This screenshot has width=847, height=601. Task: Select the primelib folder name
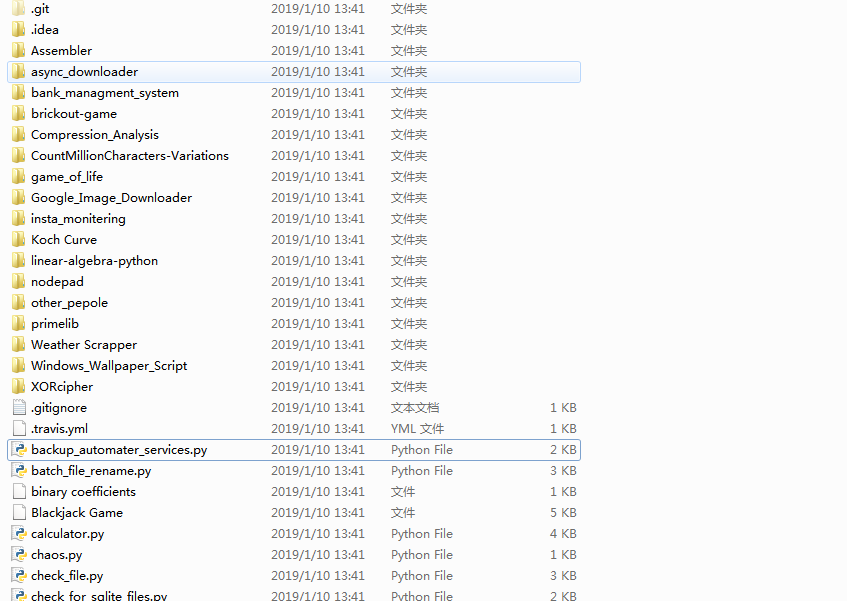(55, 324)
